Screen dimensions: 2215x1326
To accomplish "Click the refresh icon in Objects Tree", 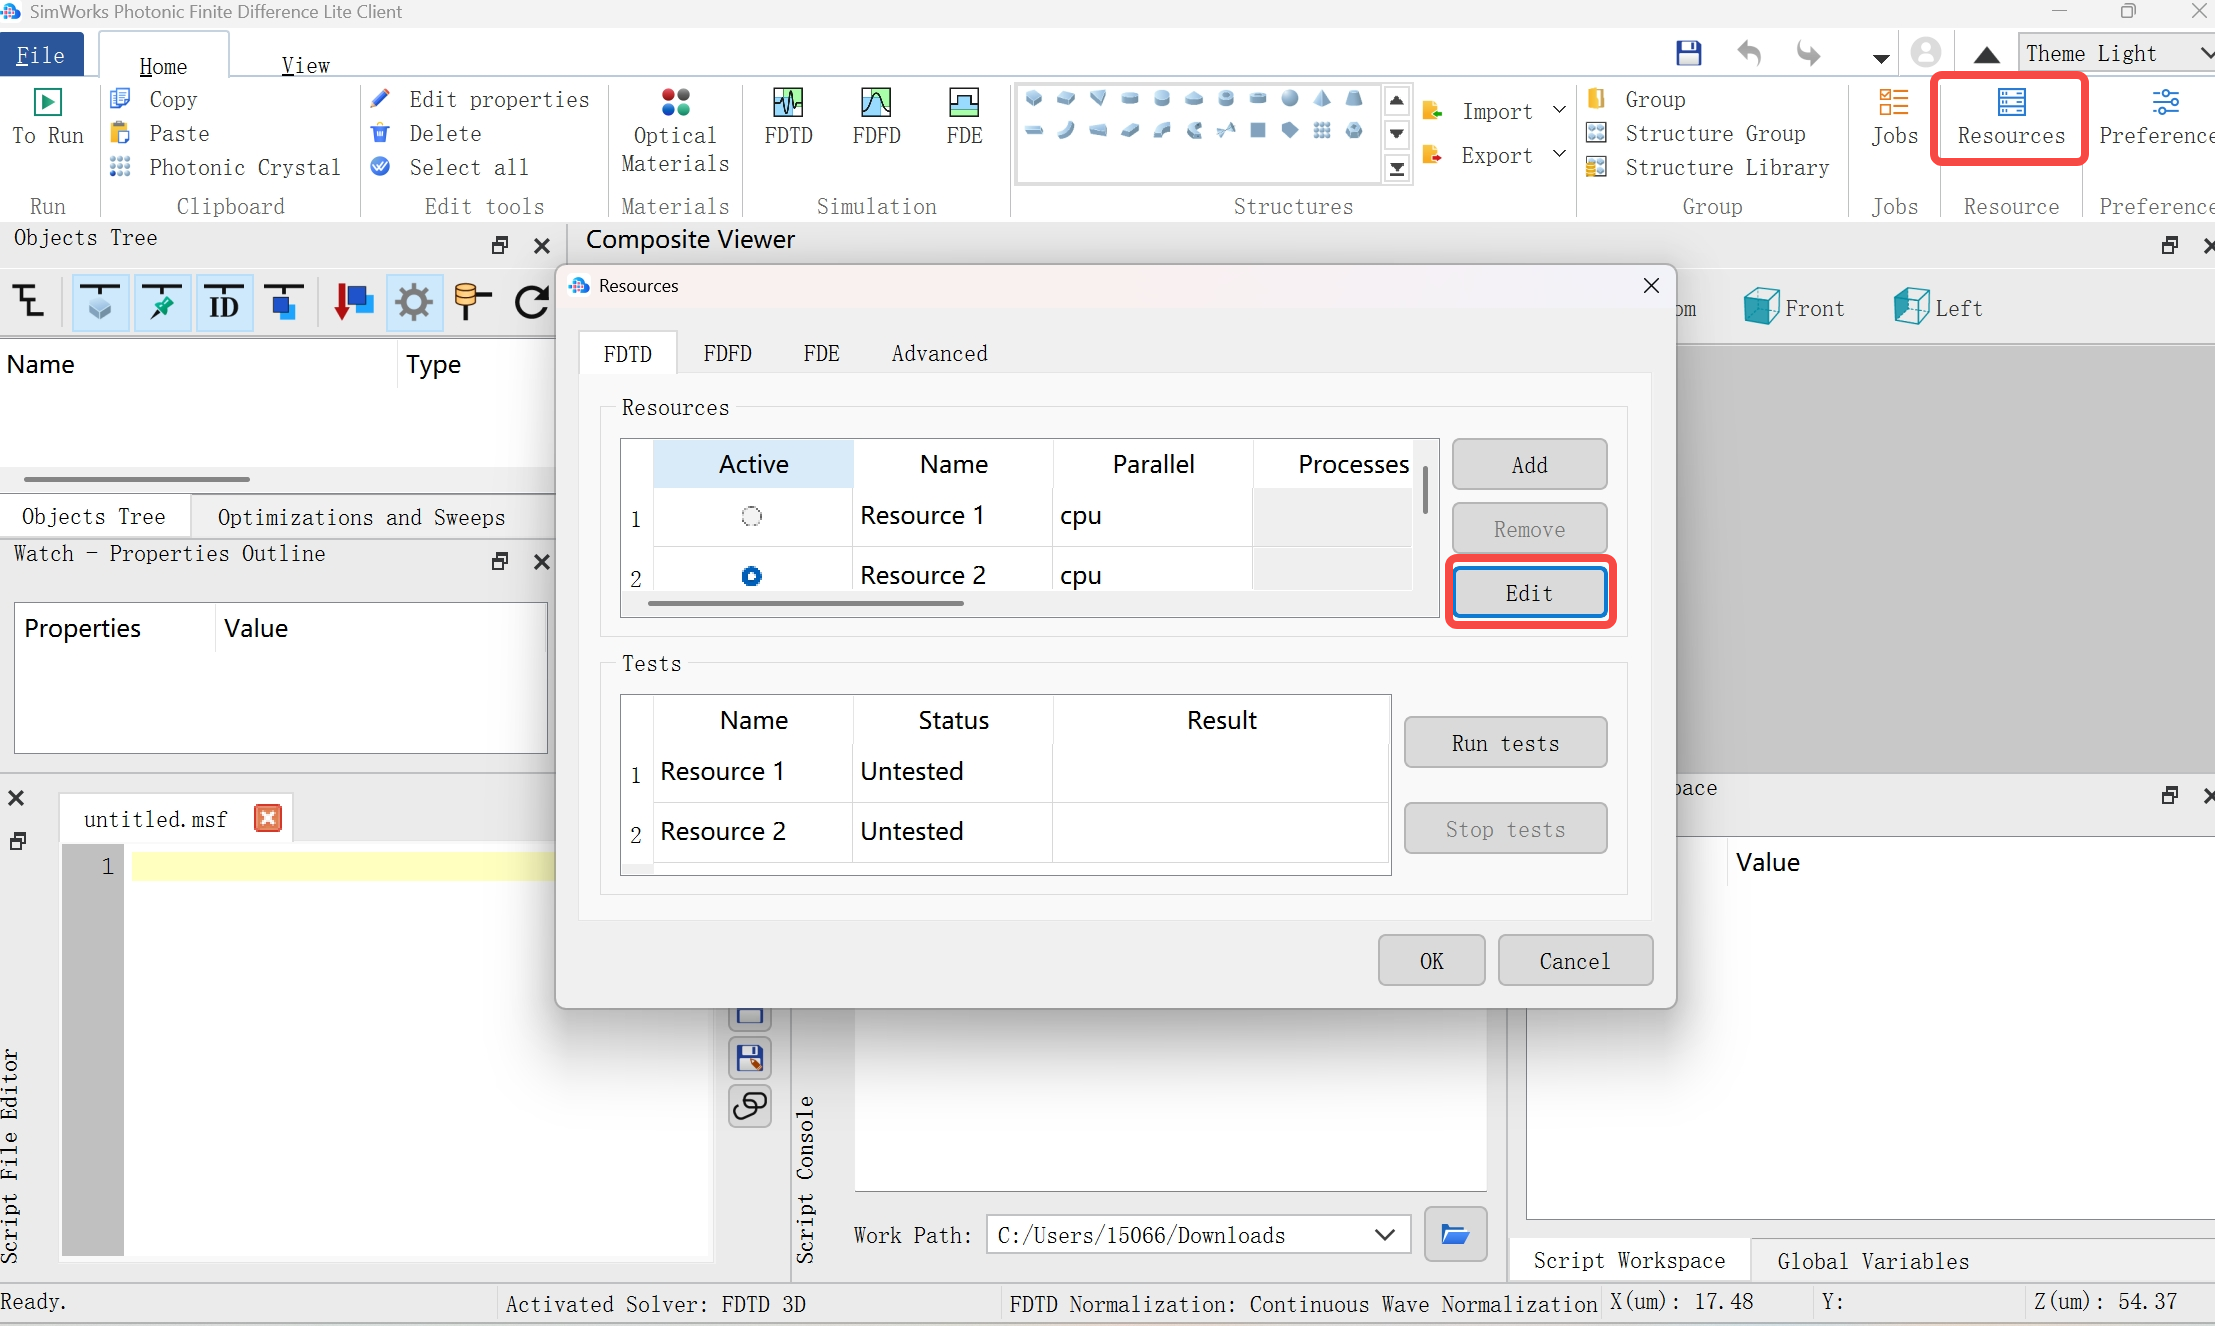I will point(531,301).
